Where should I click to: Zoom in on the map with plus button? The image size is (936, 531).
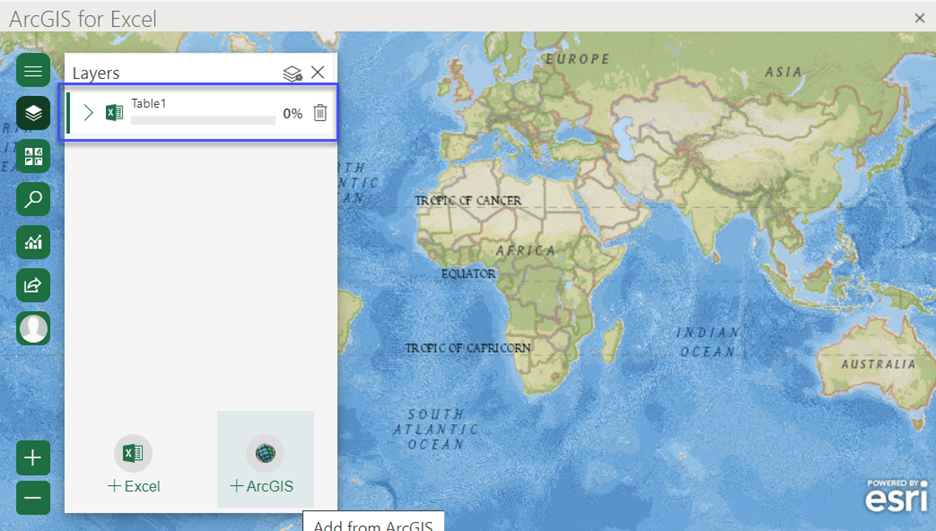33,458
